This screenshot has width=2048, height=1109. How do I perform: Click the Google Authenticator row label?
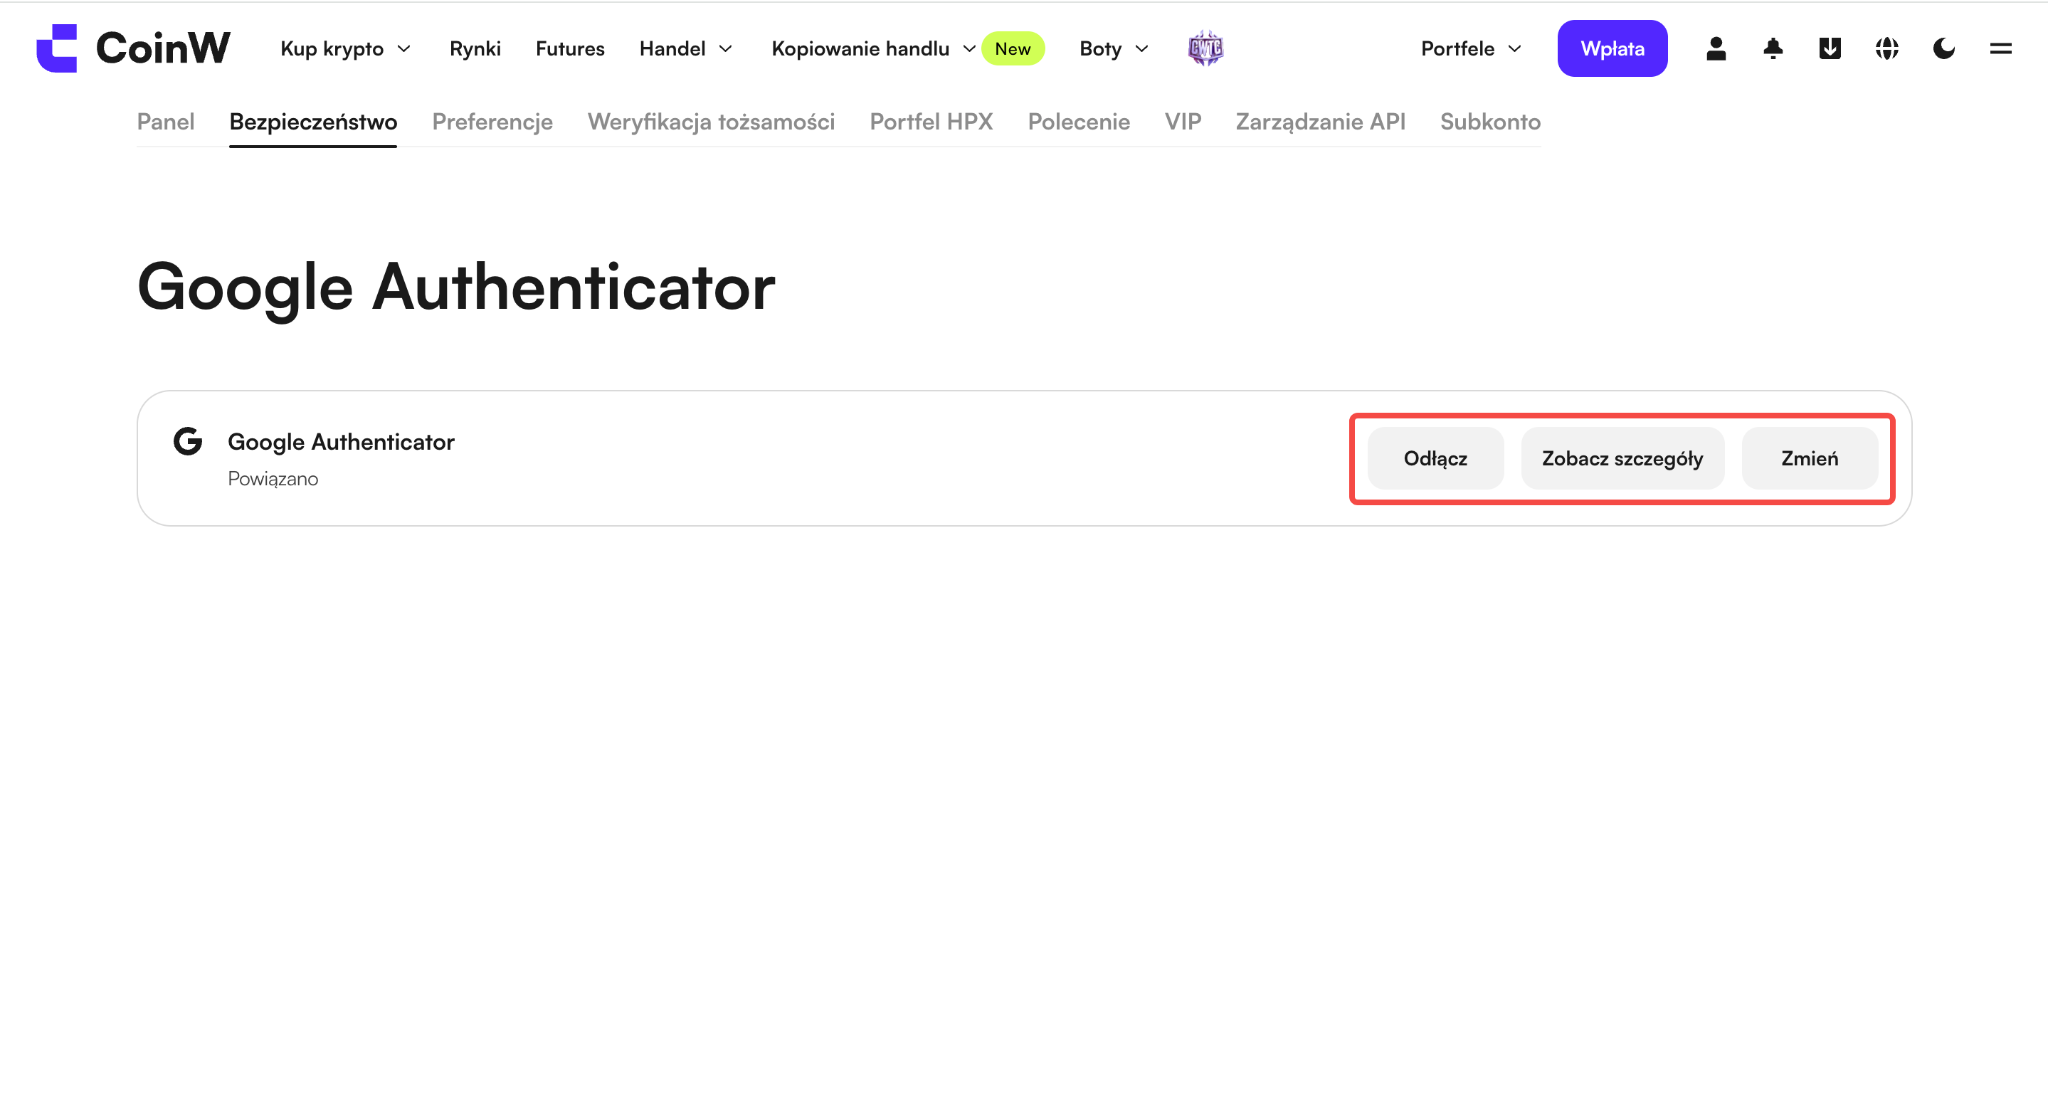coord(341,442)
